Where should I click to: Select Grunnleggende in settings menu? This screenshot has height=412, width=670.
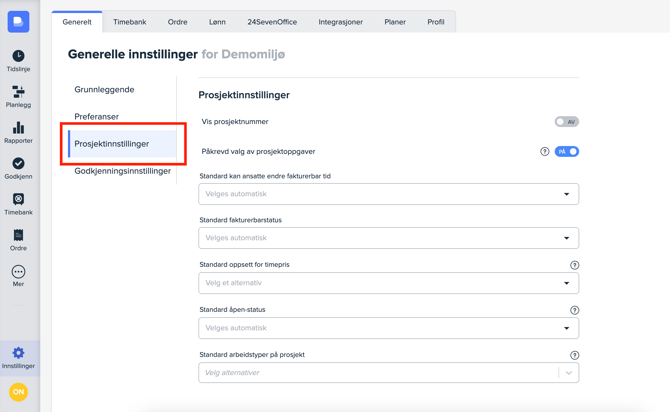coord(104,90)
